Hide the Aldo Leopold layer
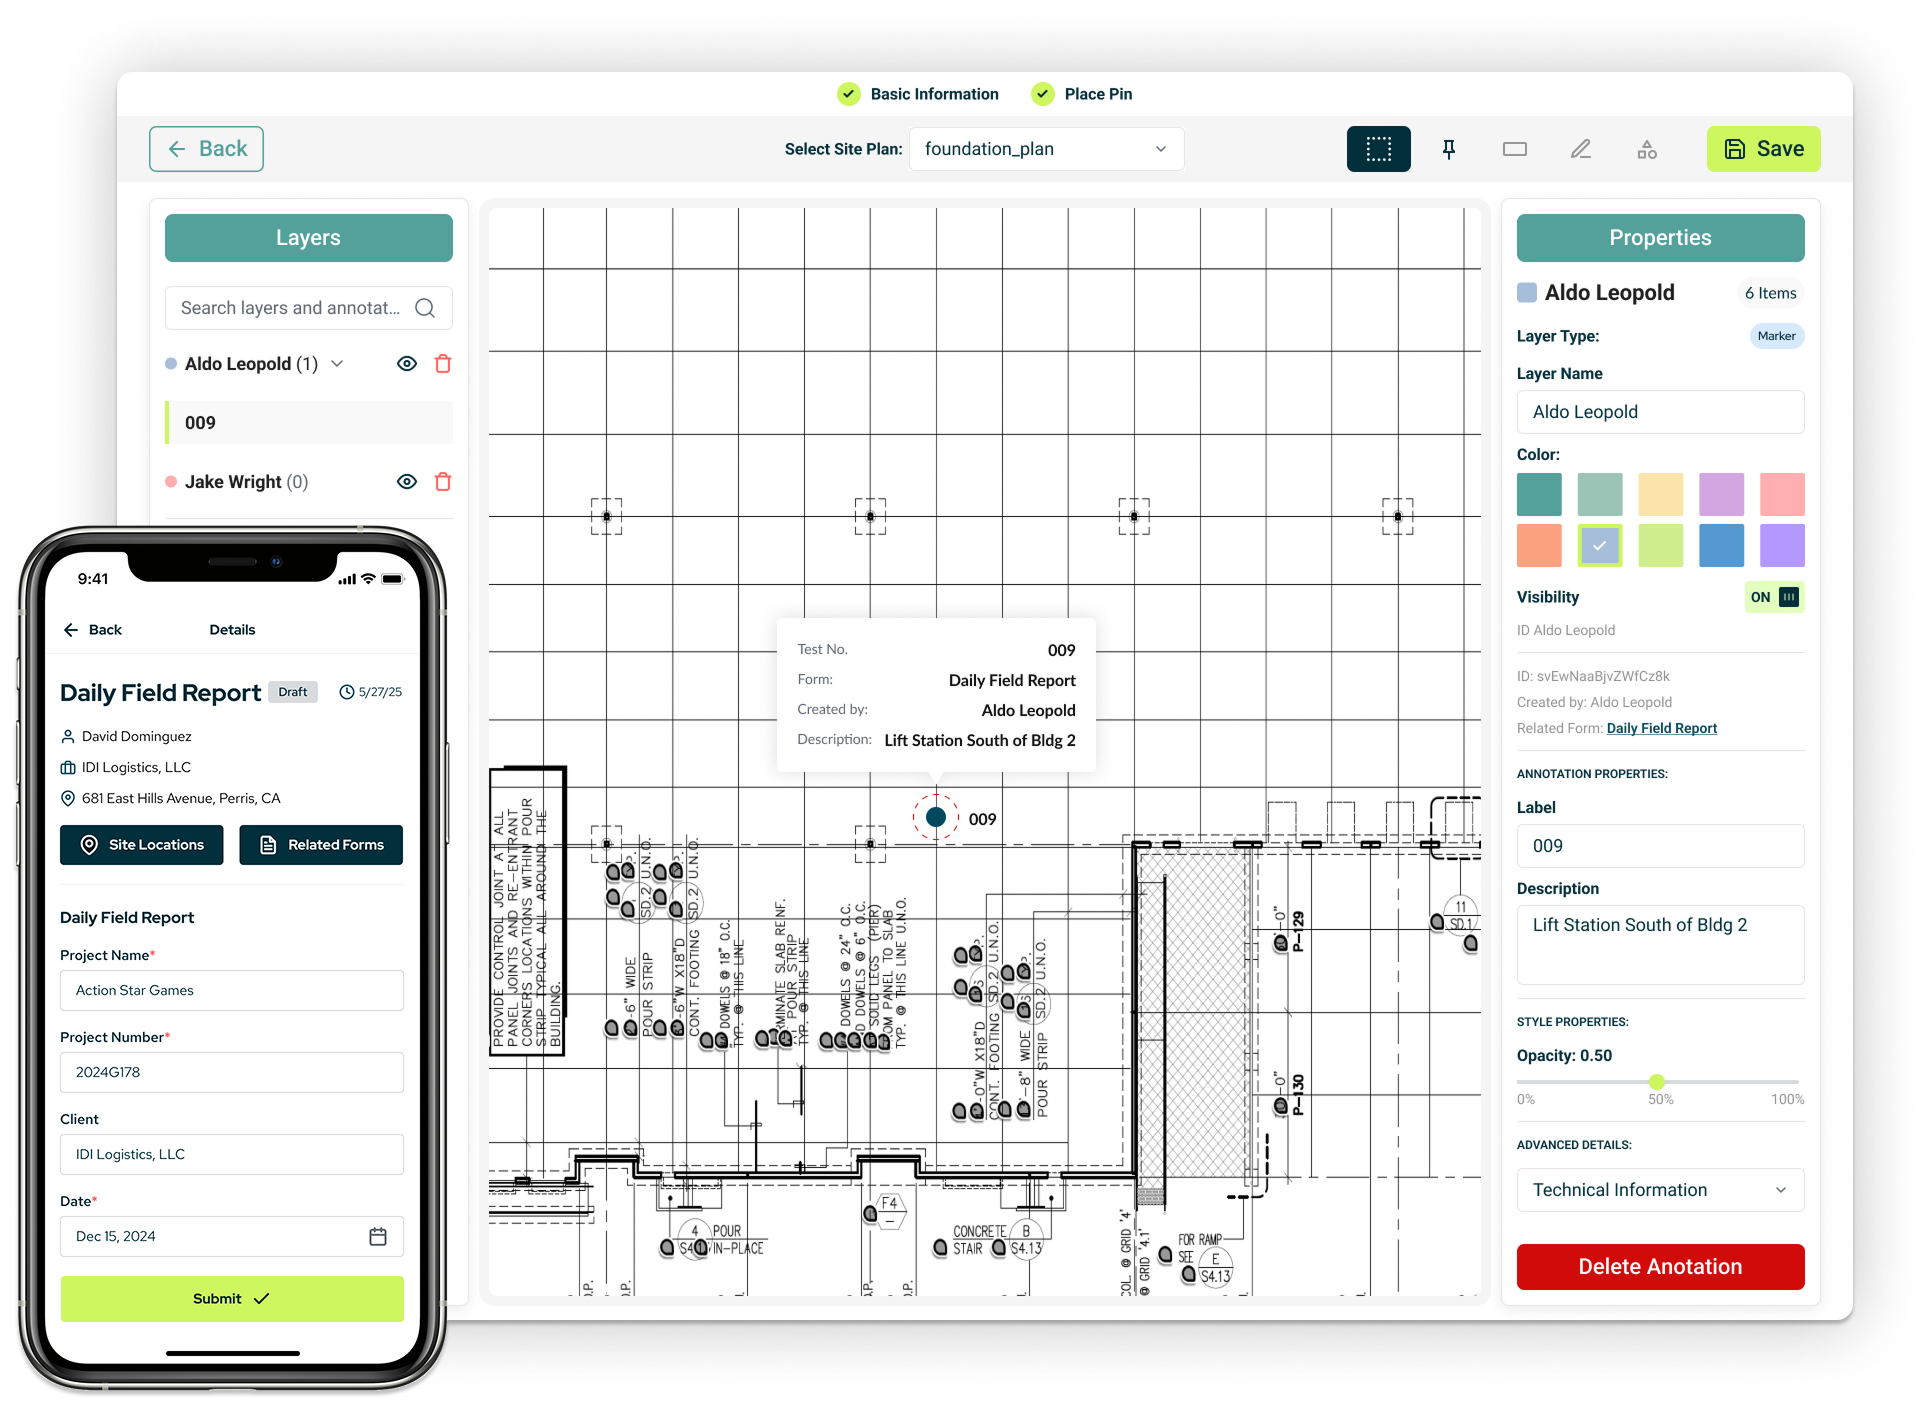The width and height of the screenshot is (1929, 1409). (x=406, y=363)
